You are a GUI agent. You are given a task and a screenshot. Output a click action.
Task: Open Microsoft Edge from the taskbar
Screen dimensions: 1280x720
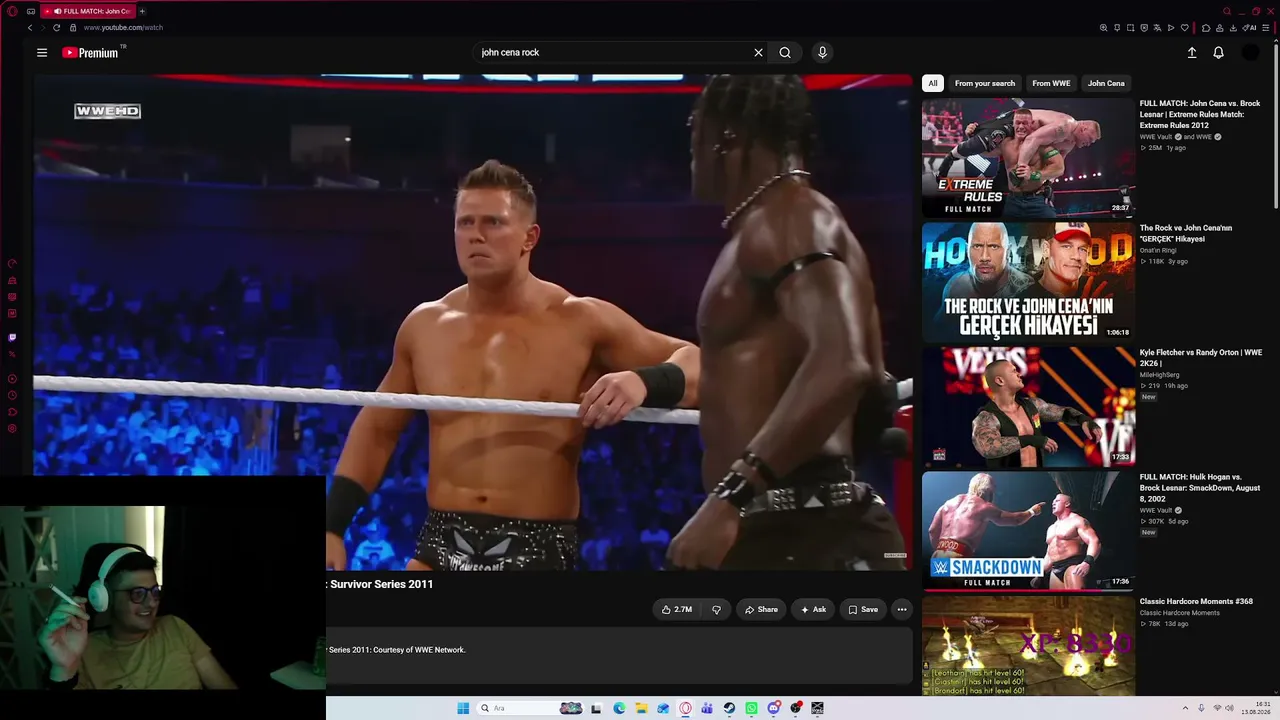pyautogui.click(x=619, y=708)
